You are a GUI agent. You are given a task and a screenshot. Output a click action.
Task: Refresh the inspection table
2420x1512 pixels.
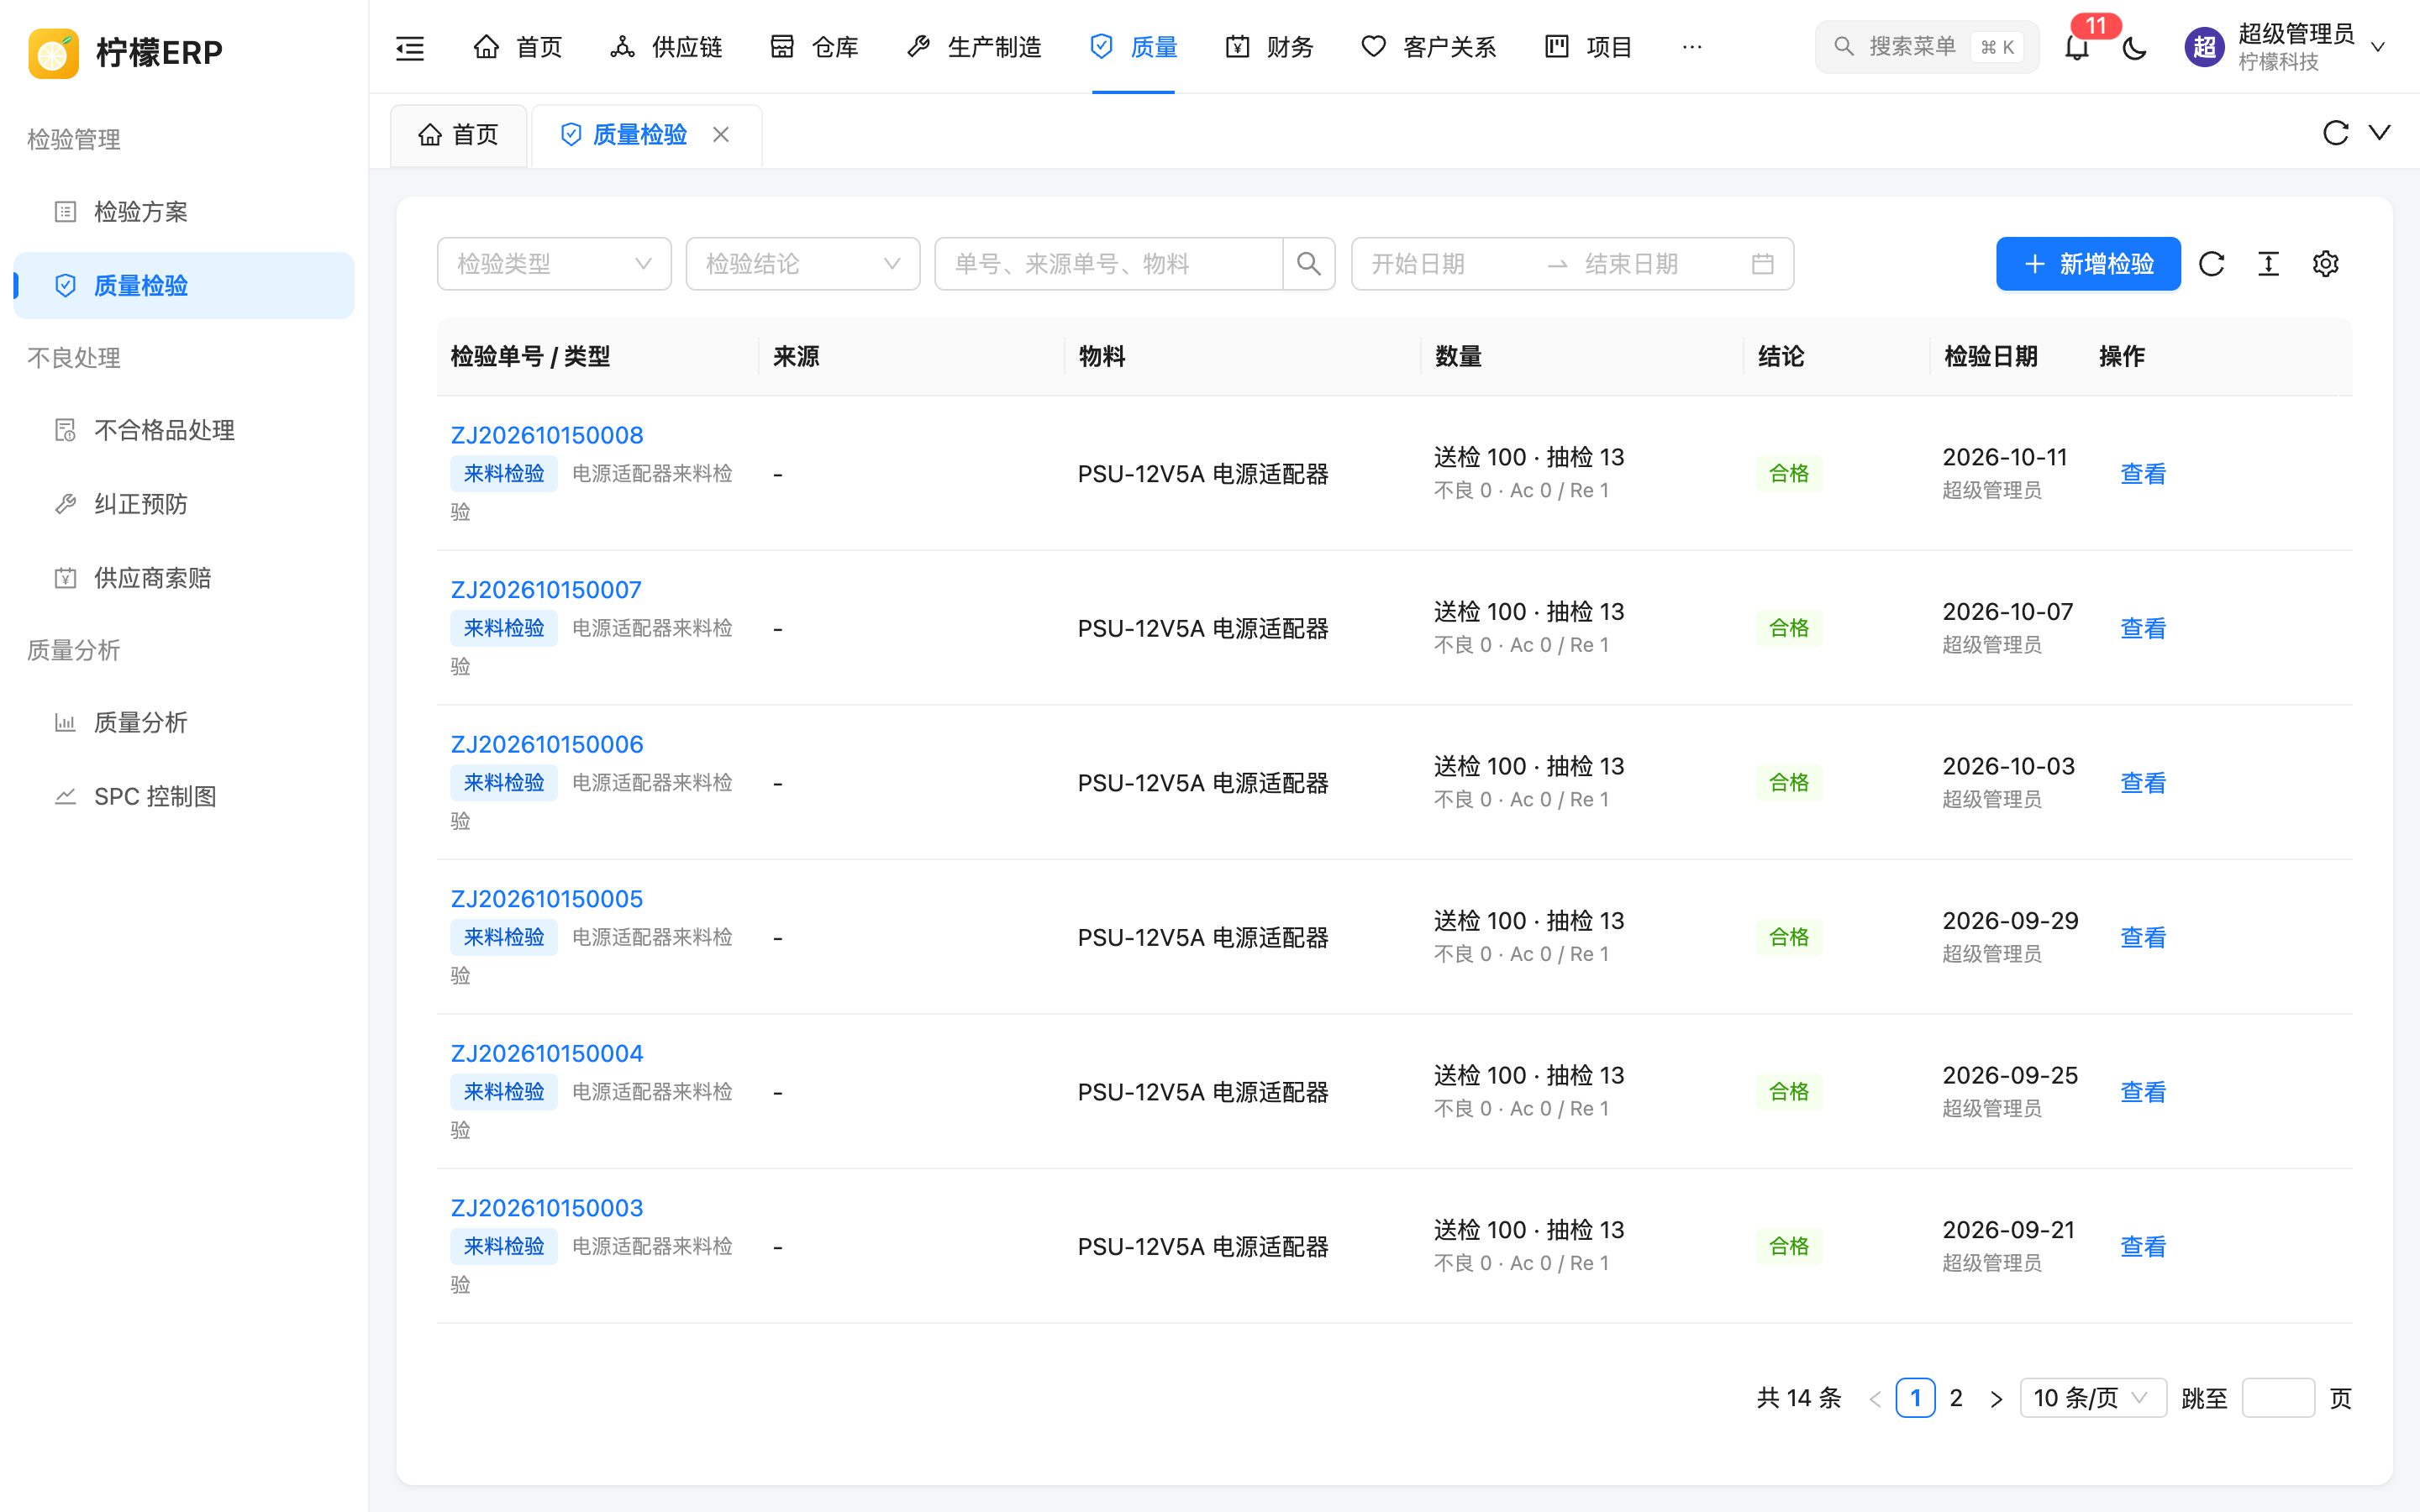[2212, 264]
